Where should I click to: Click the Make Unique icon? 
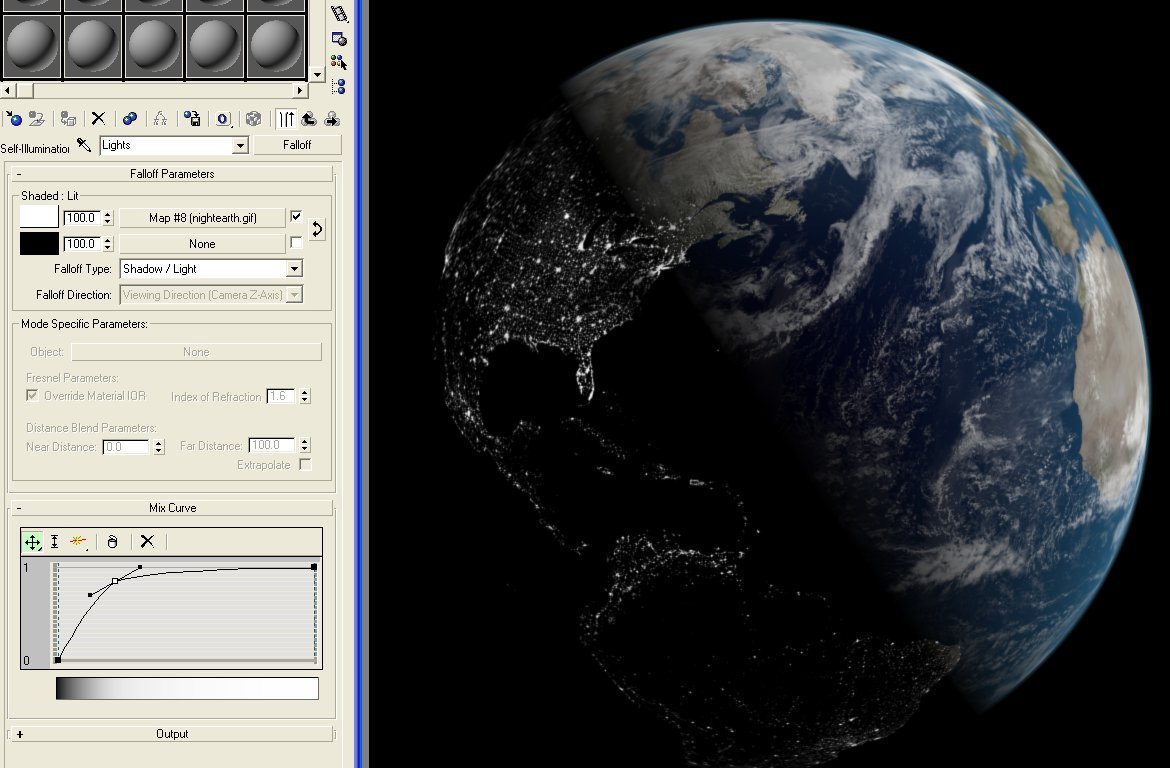click(160, 119)
